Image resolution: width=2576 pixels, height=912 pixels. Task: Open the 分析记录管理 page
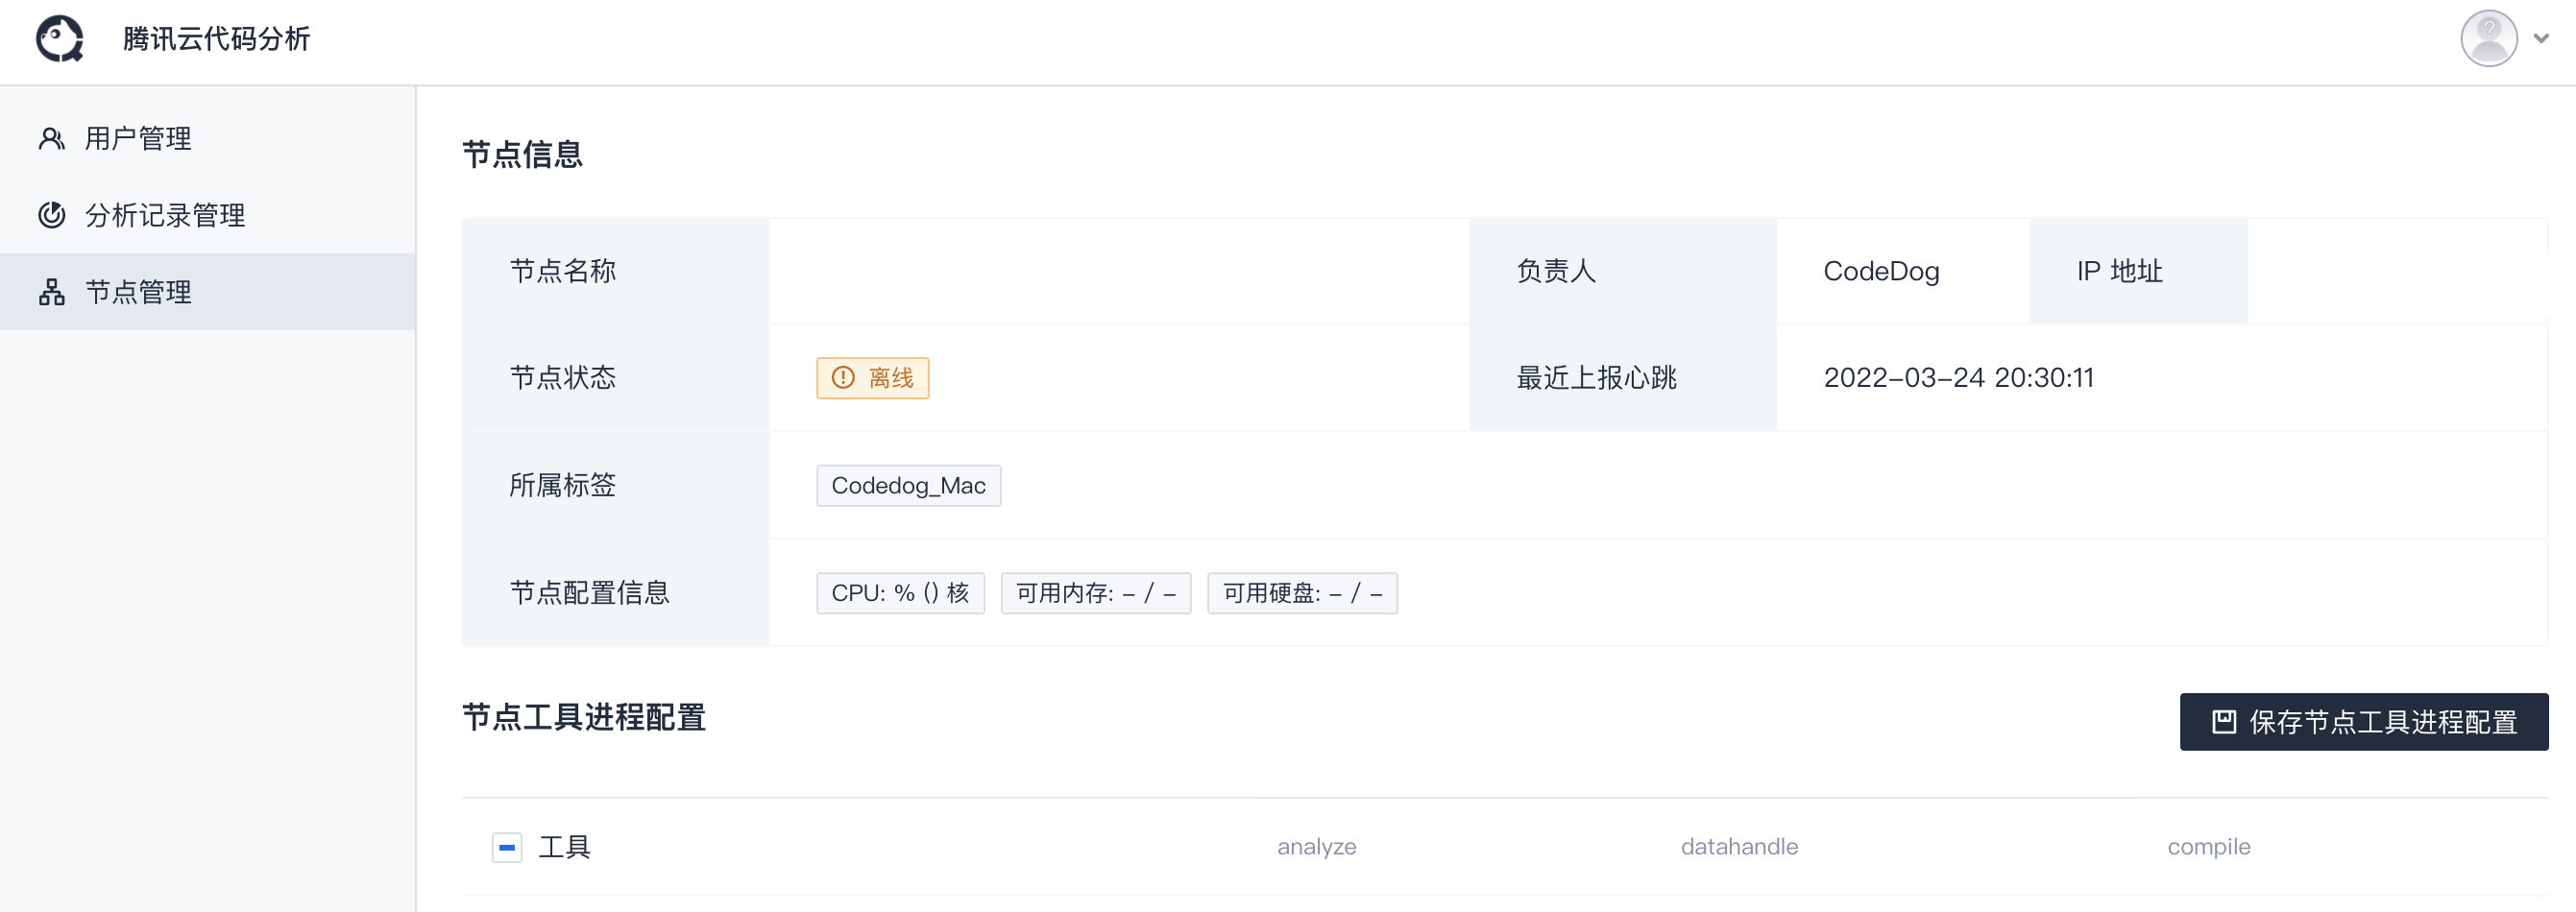163,215
